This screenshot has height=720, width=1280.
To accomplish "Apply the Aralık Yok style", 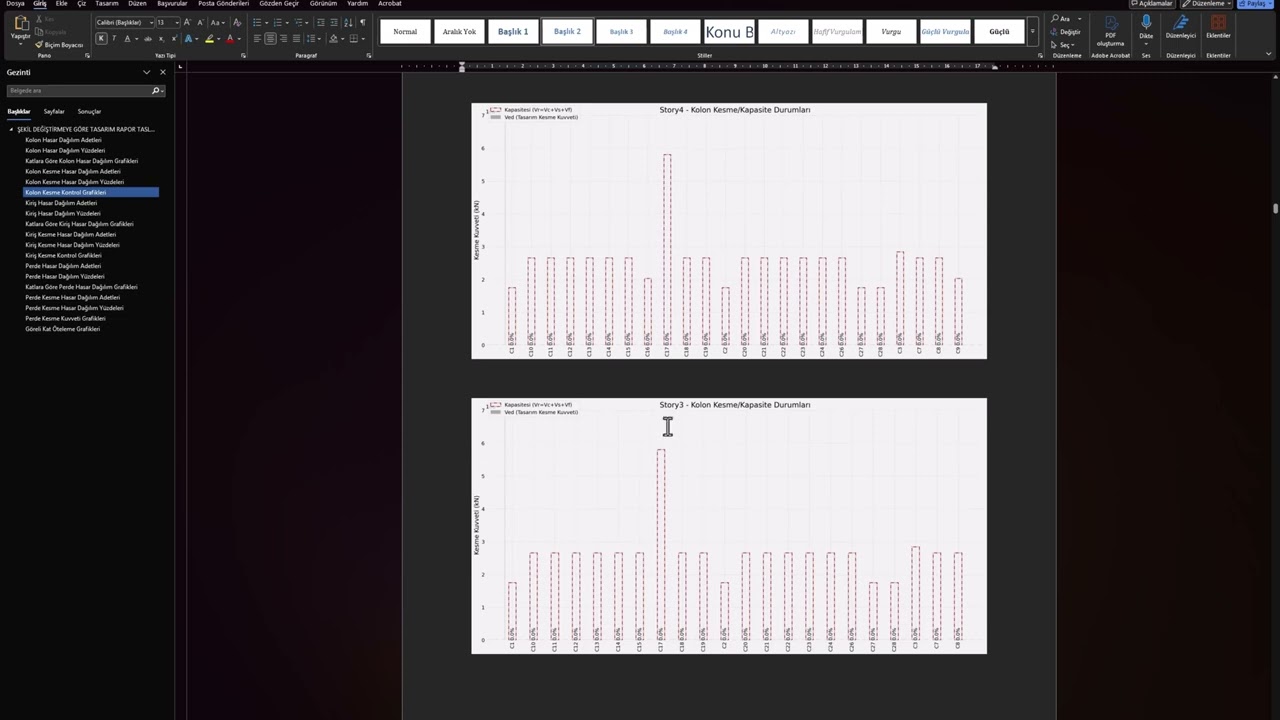I will 459,31.
